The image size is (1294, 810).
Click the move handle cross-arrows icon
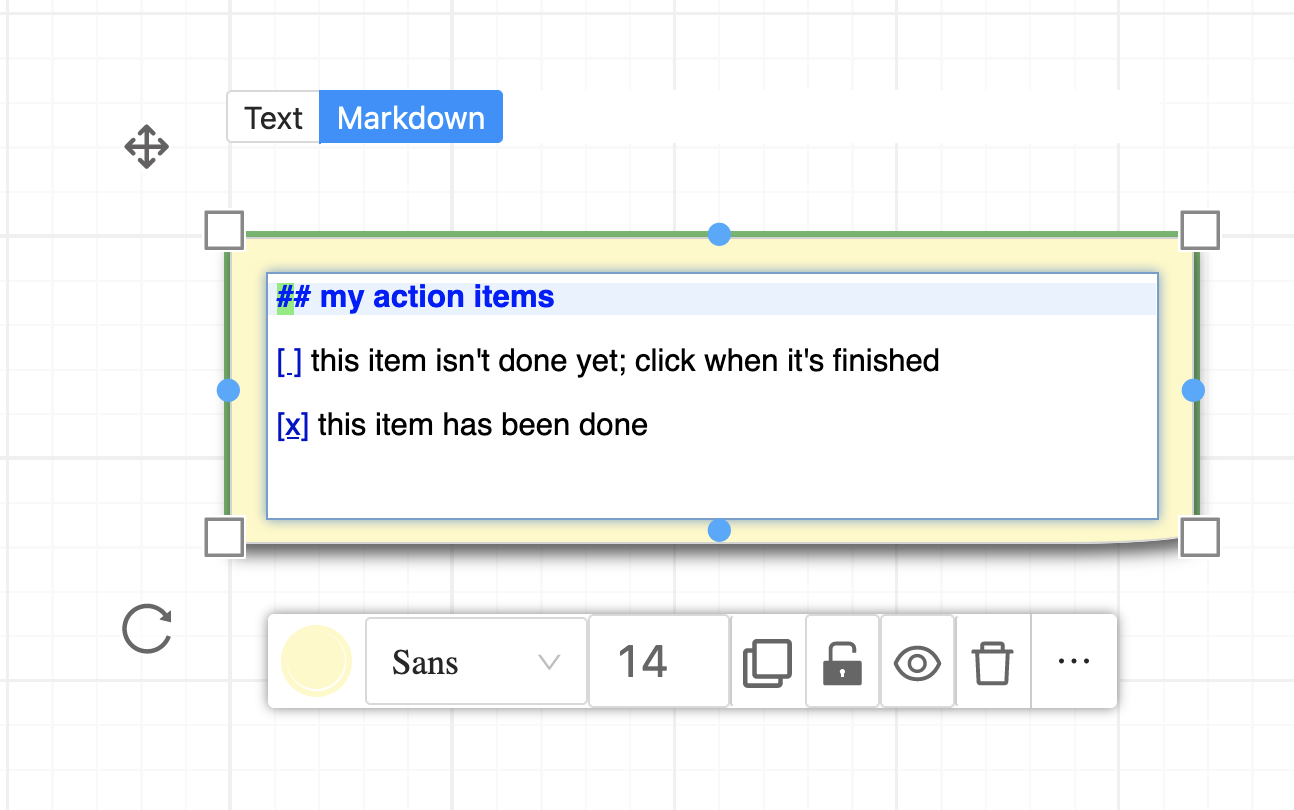[146, 147]
